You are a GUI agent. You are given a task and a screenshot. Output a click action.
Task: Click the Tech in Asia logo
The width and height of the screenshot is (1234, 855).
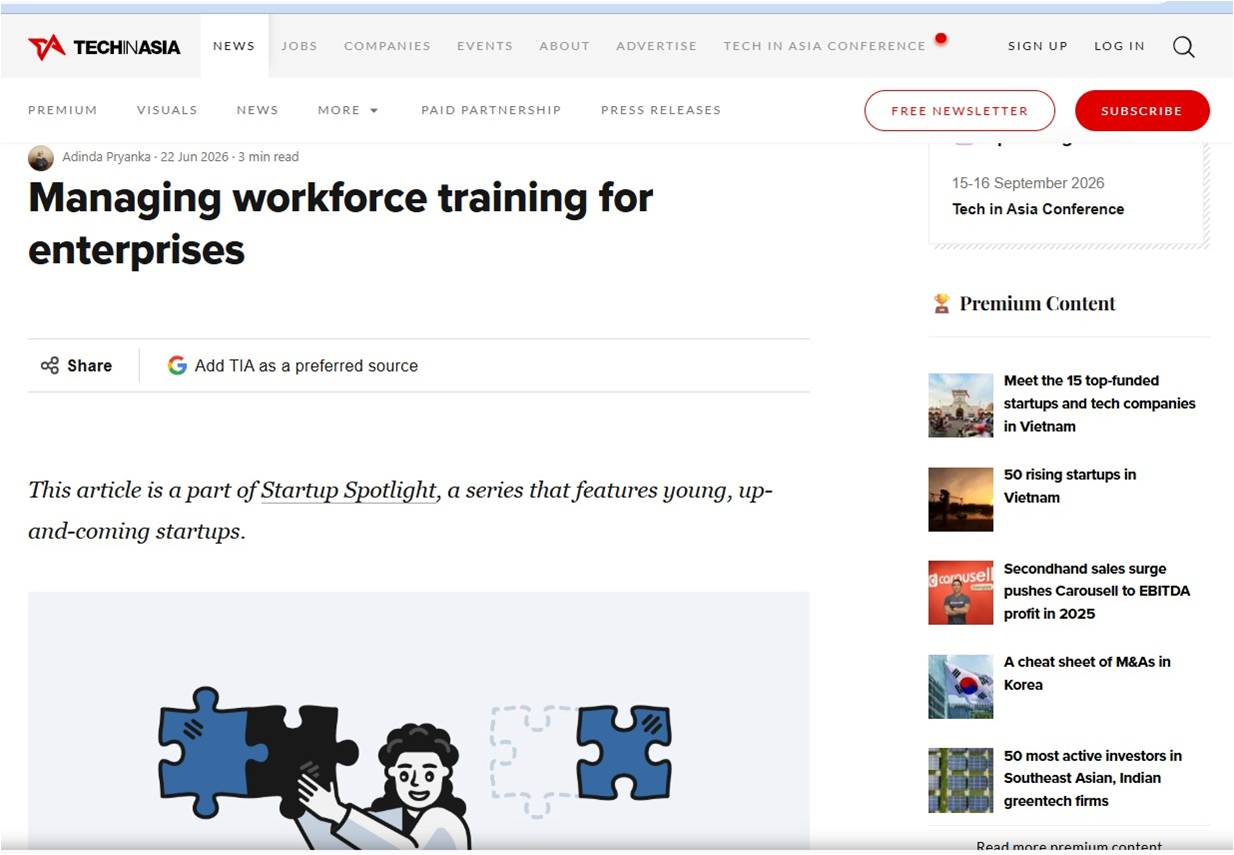(x=104, y=47)
